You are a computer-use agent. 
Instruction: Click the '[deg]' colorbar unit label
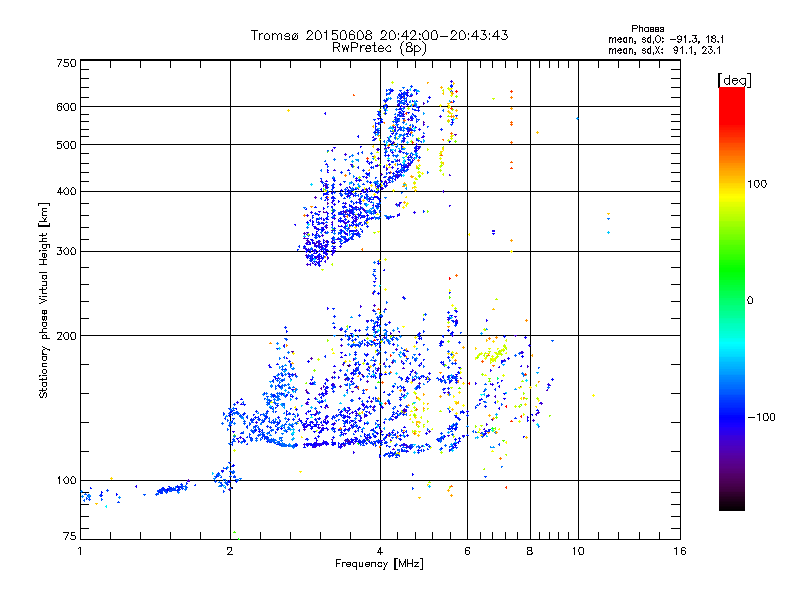point(734,80)
